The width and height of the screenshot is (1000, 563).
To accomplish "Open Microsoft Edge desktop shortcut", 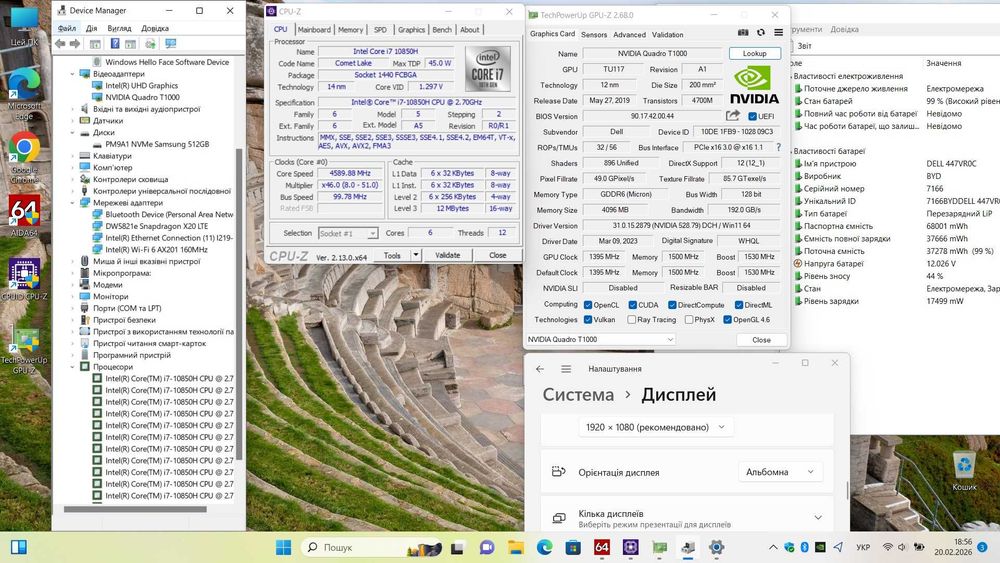I will 24,94.
